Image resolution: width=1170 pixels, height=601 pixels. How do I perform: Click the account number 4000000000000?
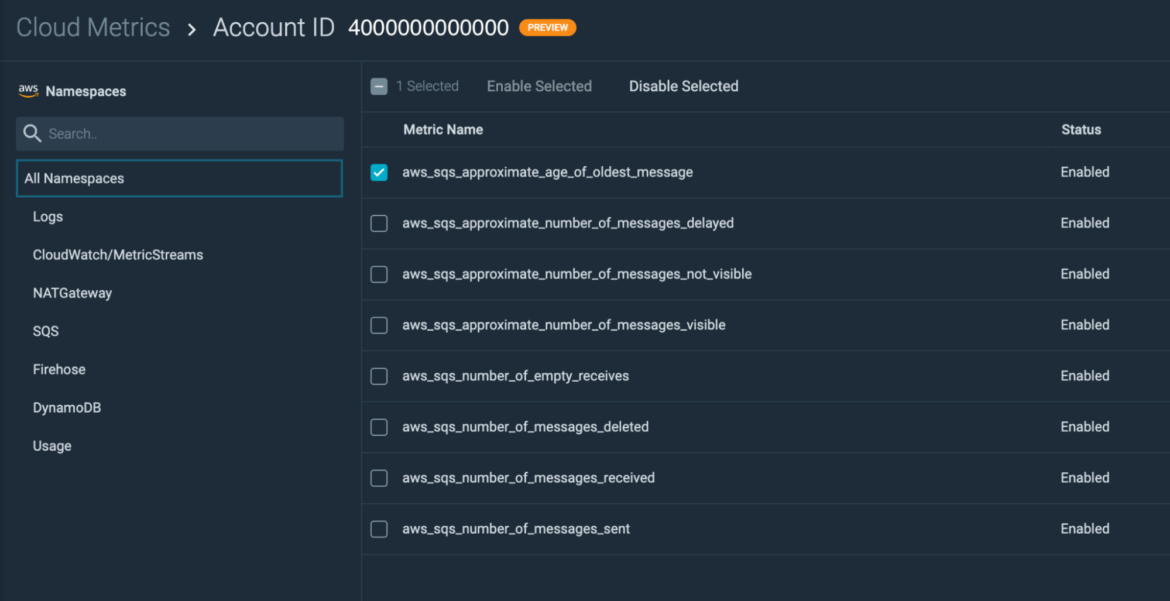[428, 28]
